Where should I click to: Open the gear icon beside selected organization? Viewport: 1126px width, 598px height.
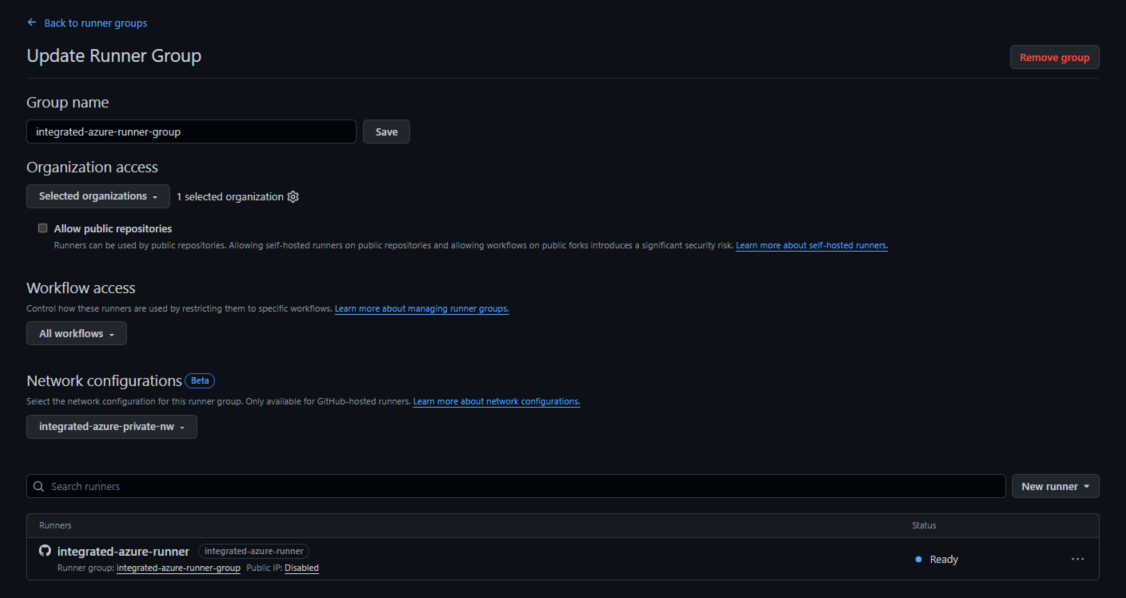(293, 197)
